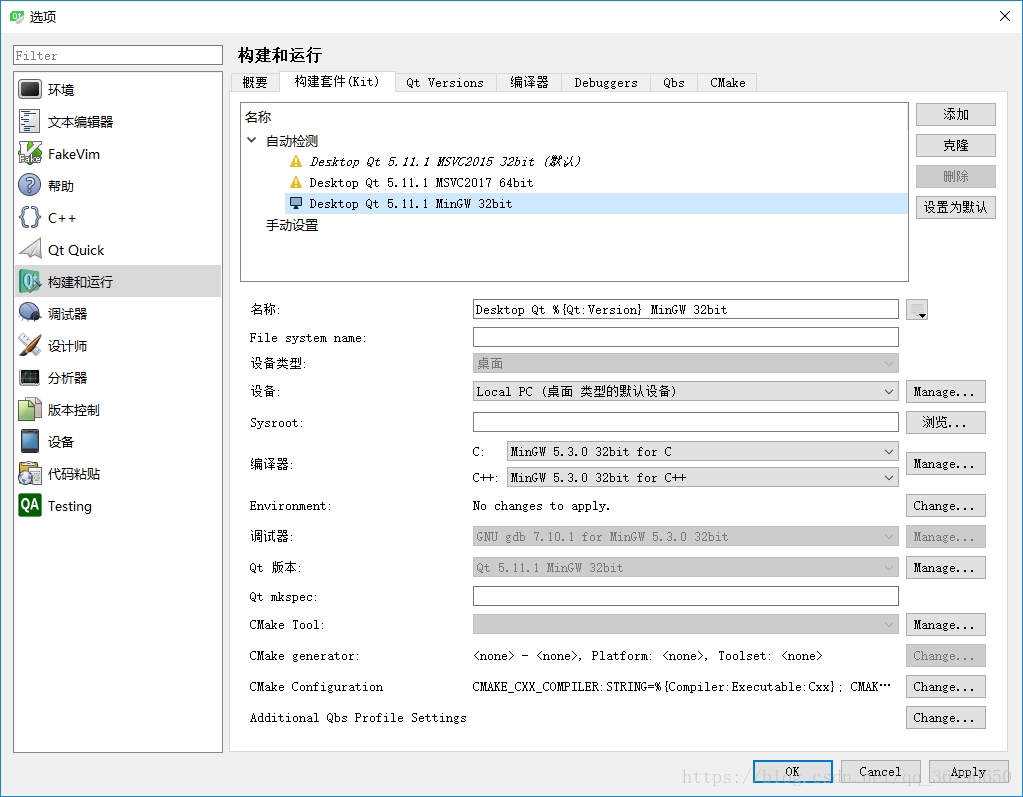Select the 构建和运行 category icon
Viewport: 1023px width, 797px height.
[30, 281]
